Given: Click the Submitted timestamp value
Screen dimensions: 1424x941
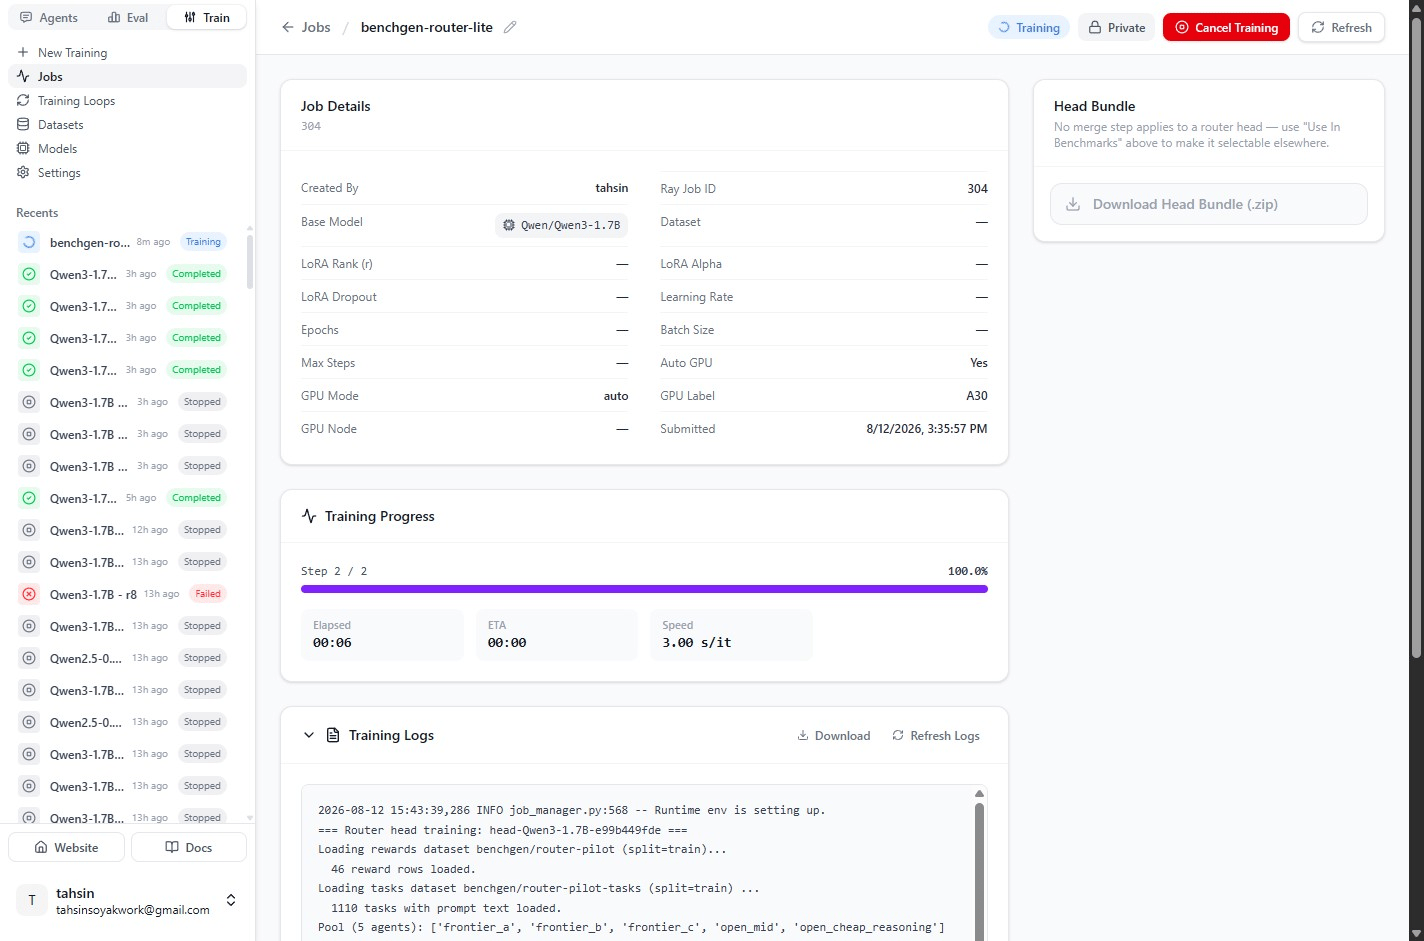Looking at the screenshot, I should pyautogui.click(x=927, y=429).
